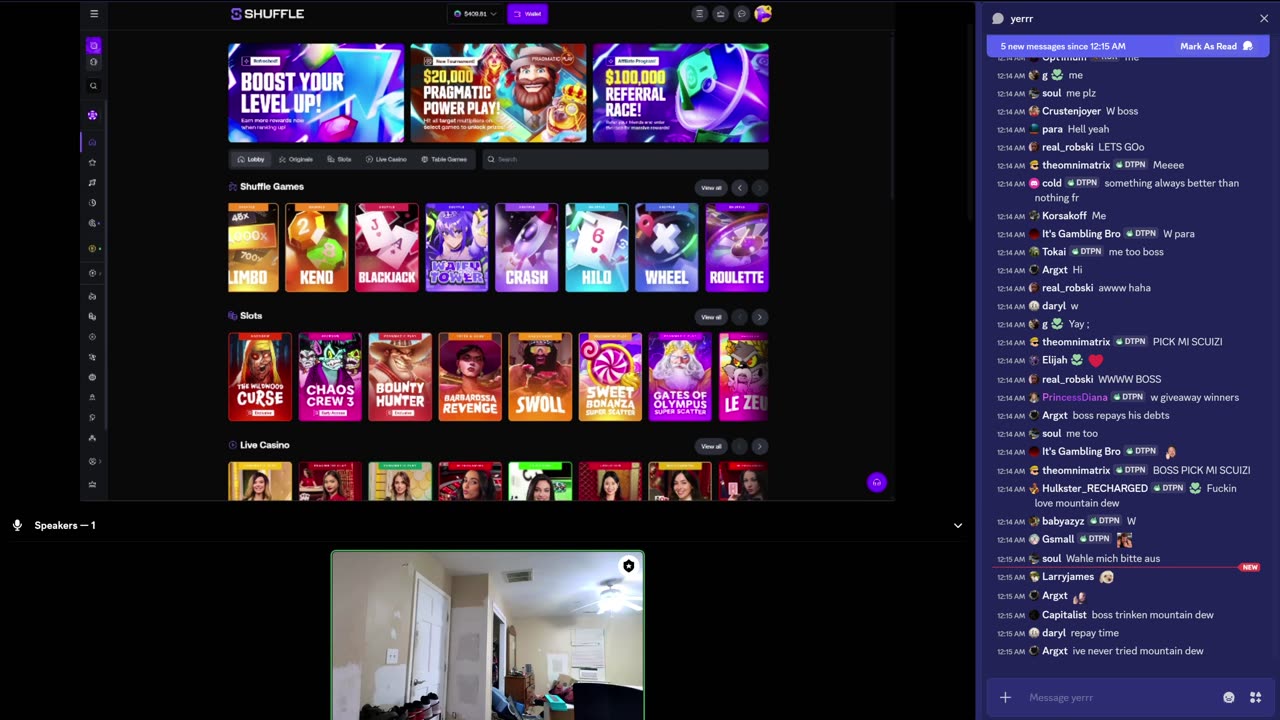This screenshot has width=1280, height=720.
Task: Click next arrow in Live Casino row
Action: coord(759,446)
